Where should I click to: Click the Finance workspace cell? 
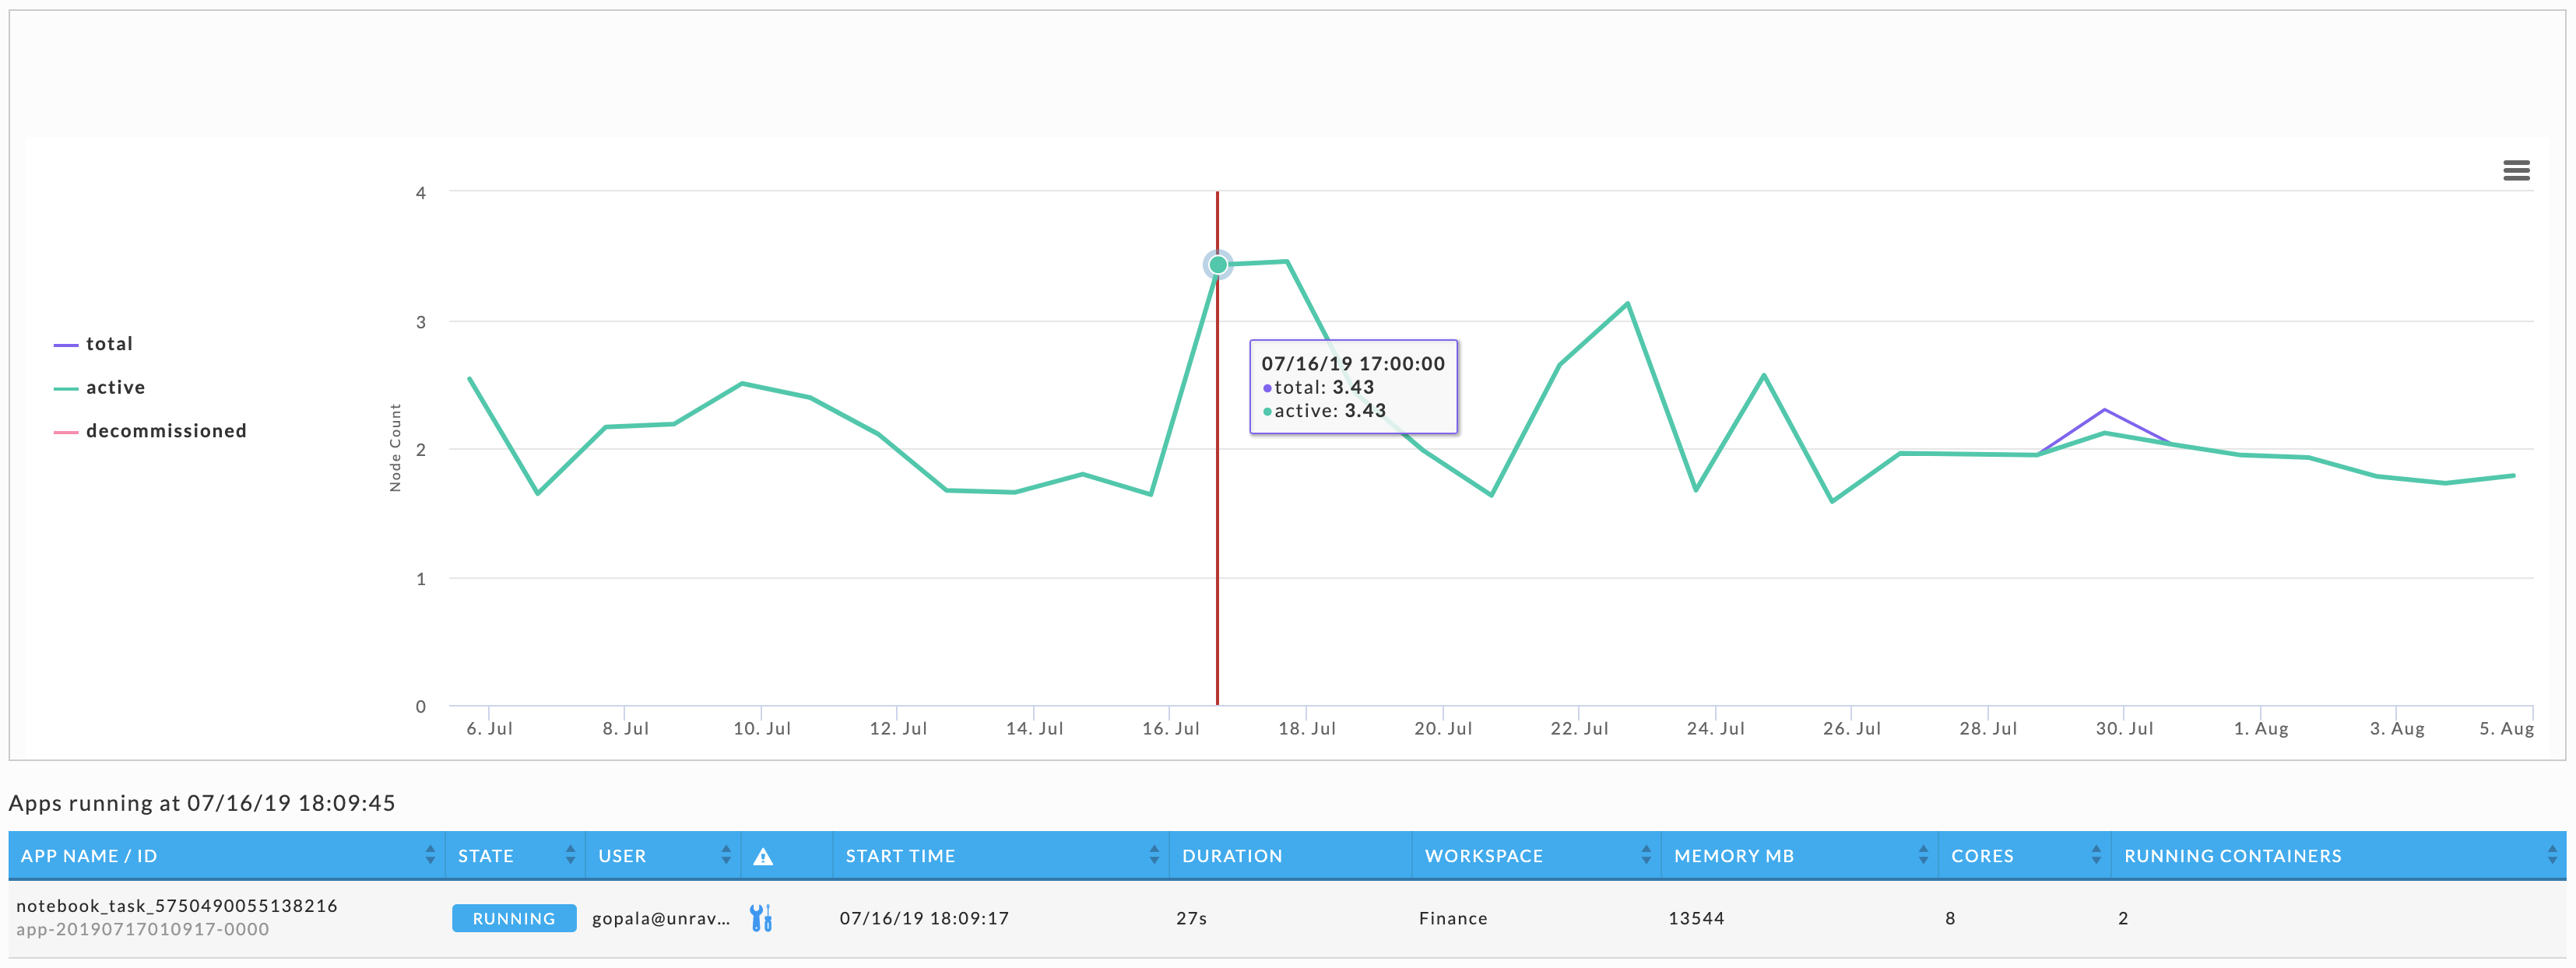[x=1453, y=918]
